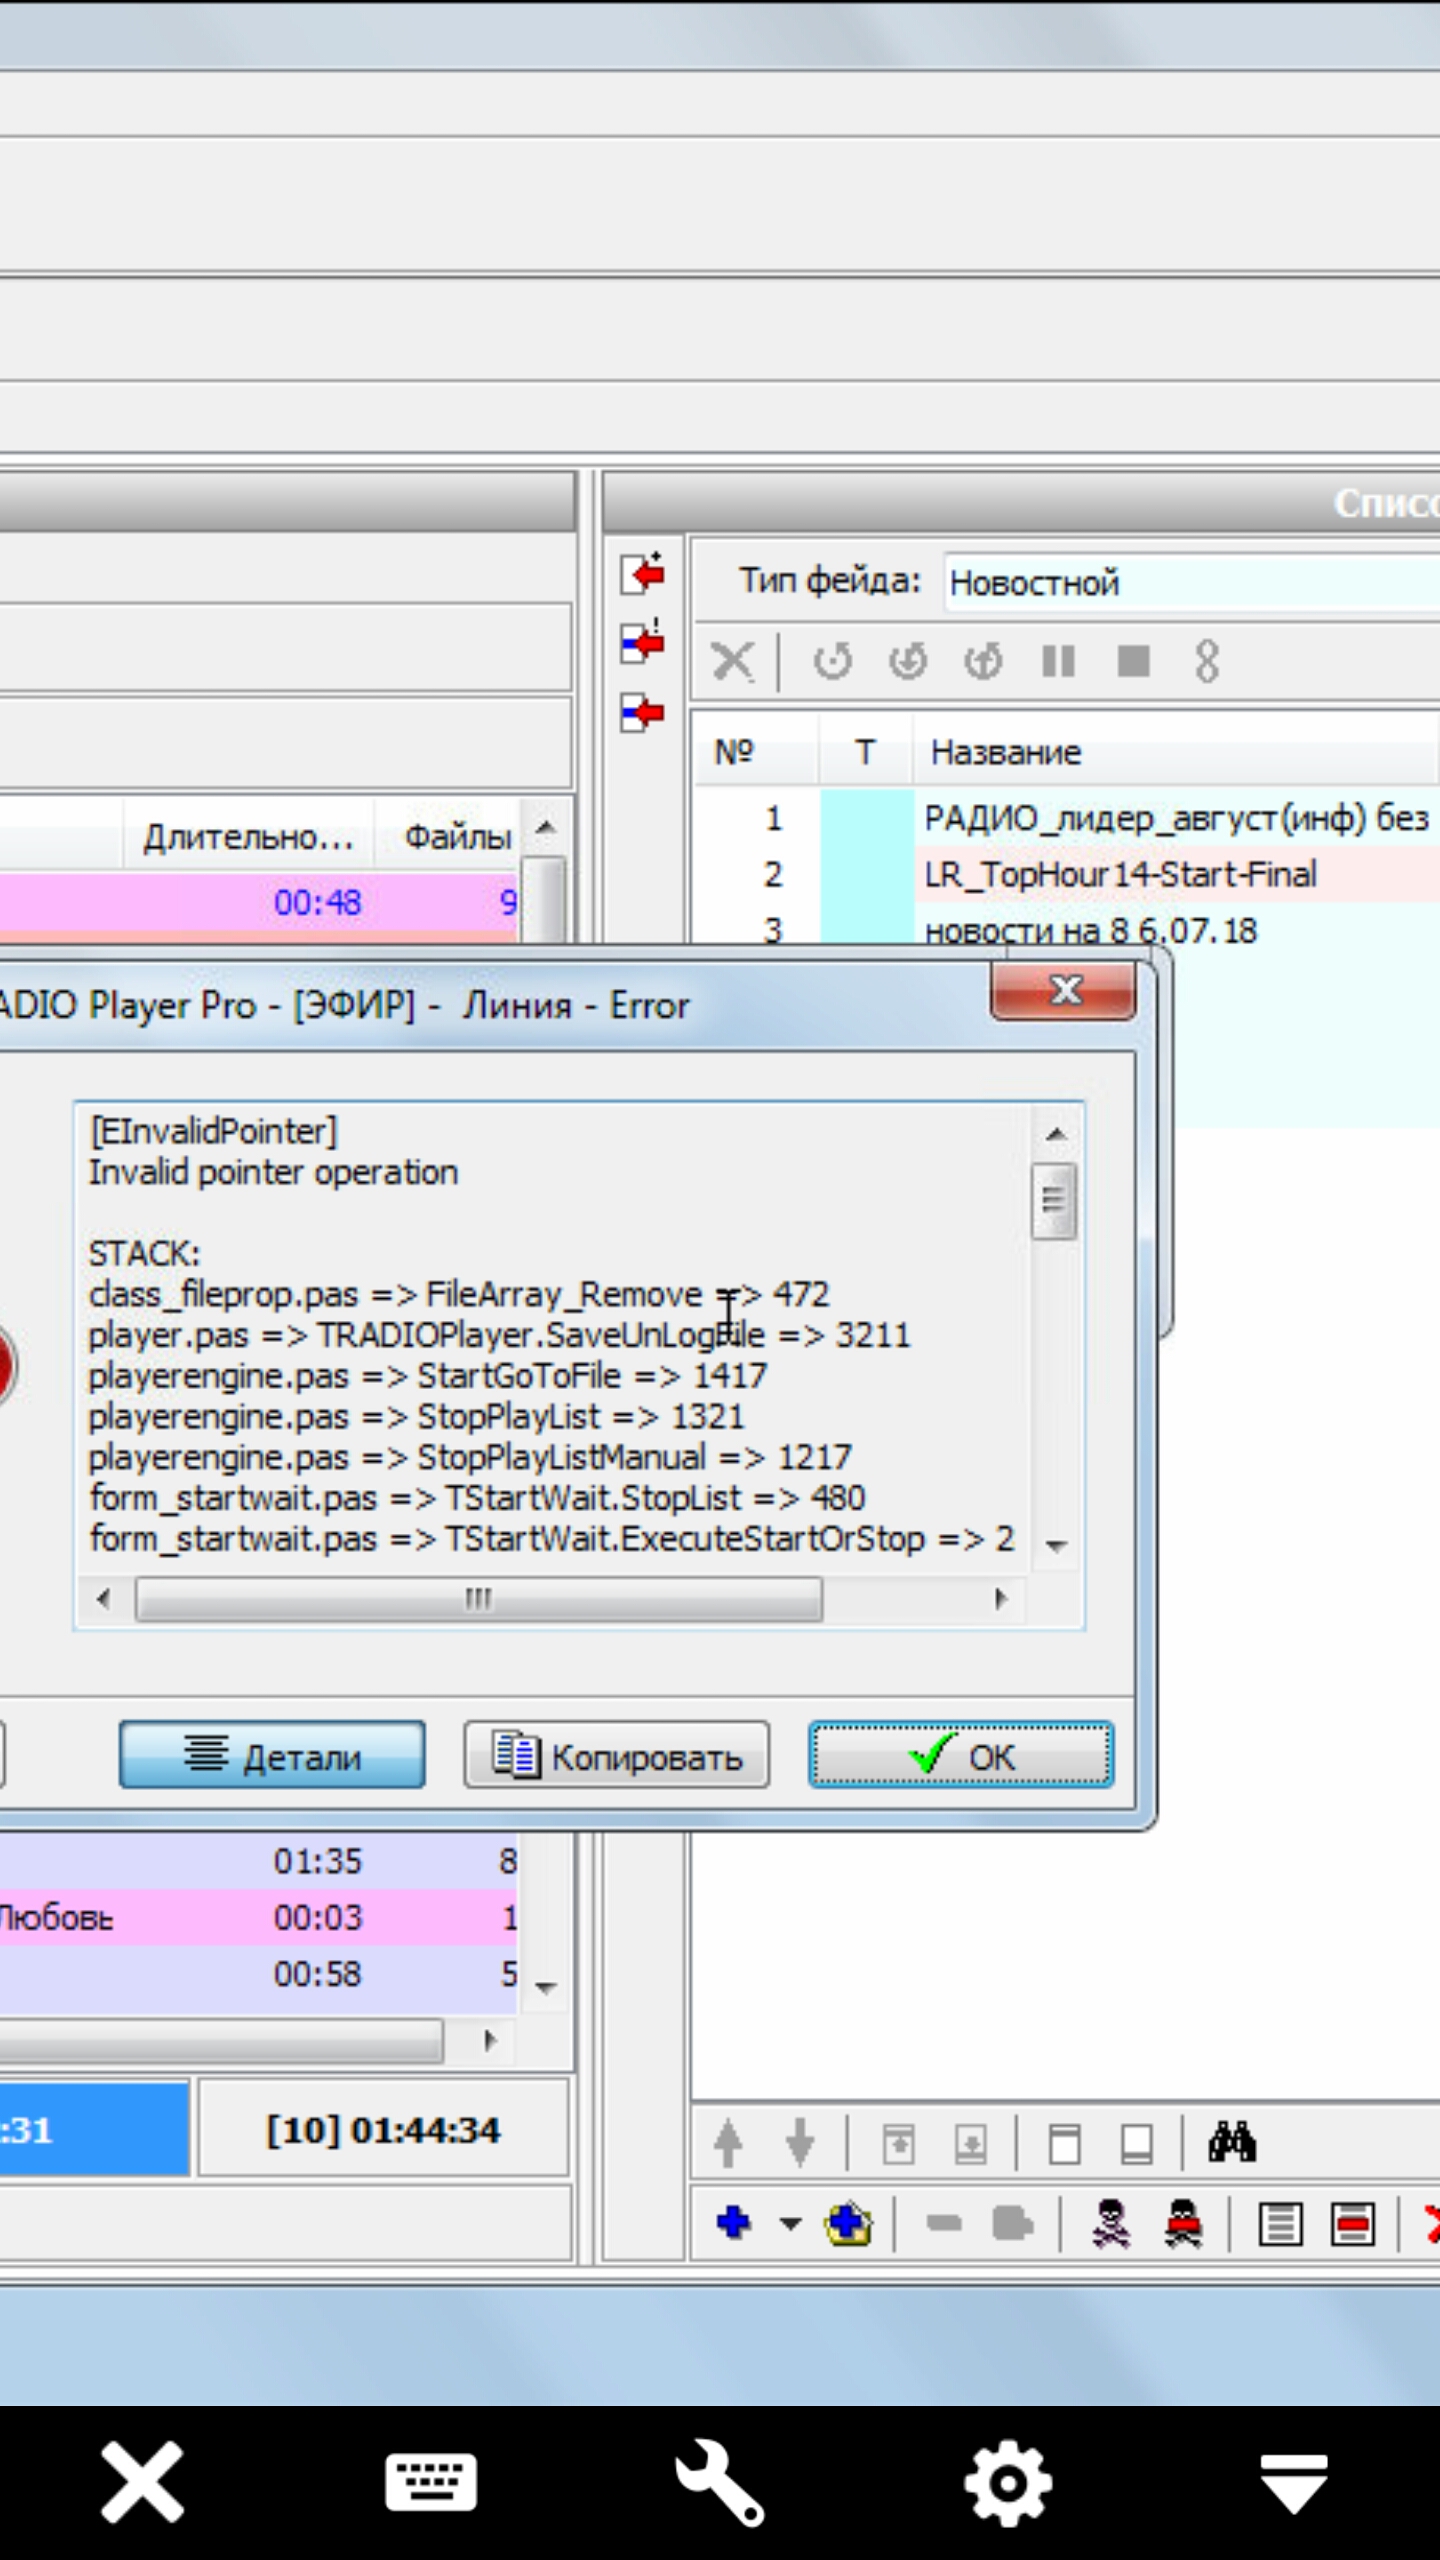Click the [10] 01:44:34 time display
The image size is (1440, 2560).
pyautogui.click(x=383, y=2130)
